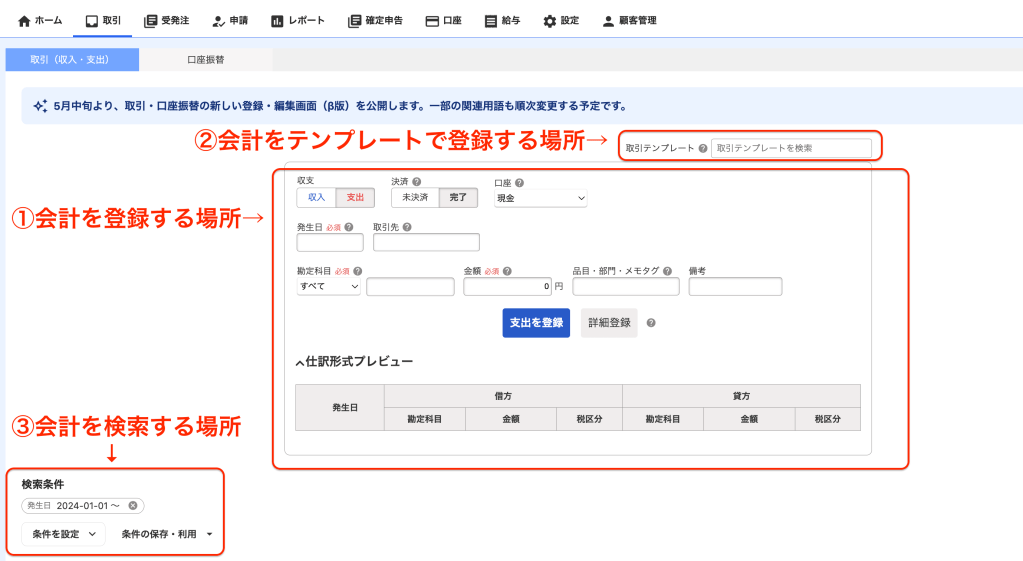The height and width of the screenshot is (561, 1023).
Task: Click the sparkle icon in the announcement banner
Action: point(40,106)
